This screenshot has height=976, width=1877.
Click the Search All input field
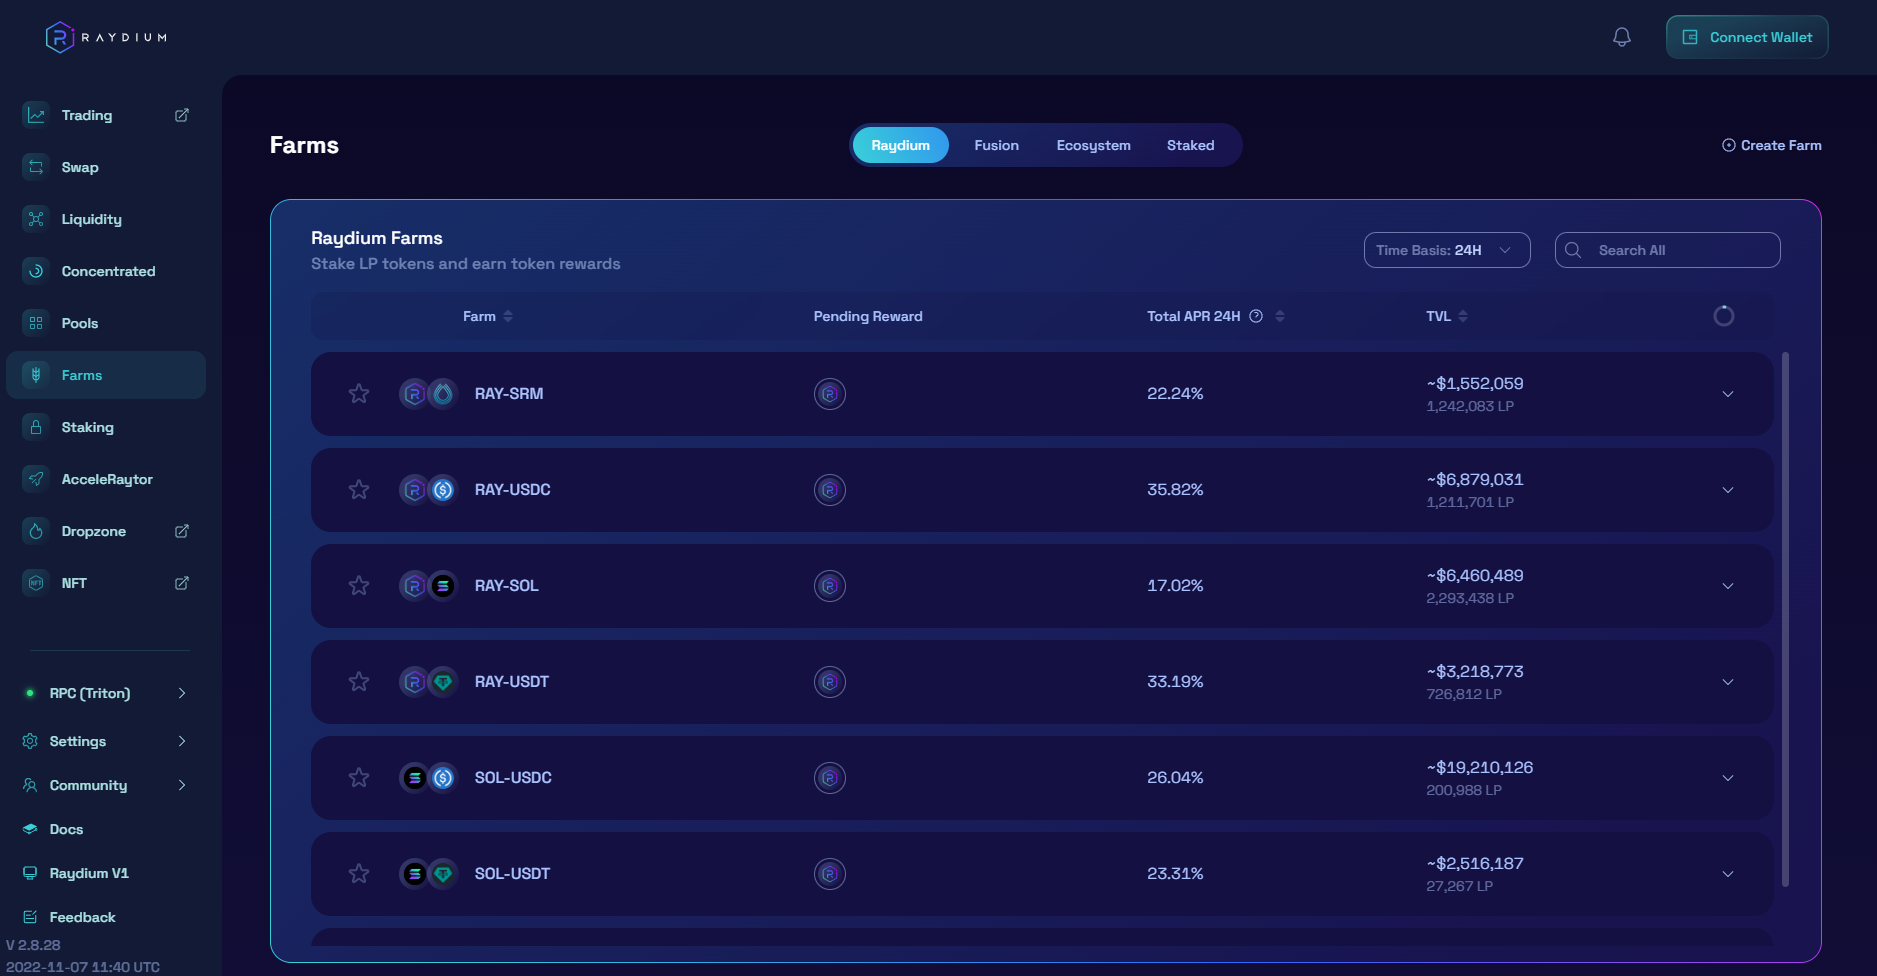[1667, 250]
